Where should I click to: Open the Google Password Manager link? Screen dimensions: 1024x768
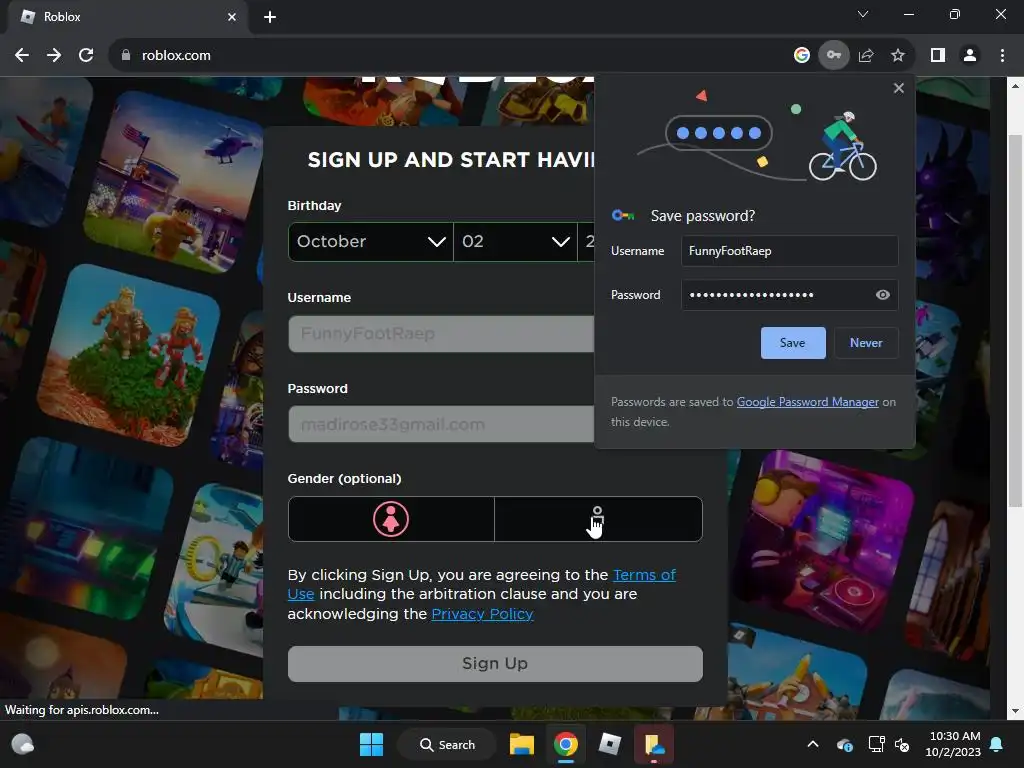pyautogui.click(x=807, y=402)
